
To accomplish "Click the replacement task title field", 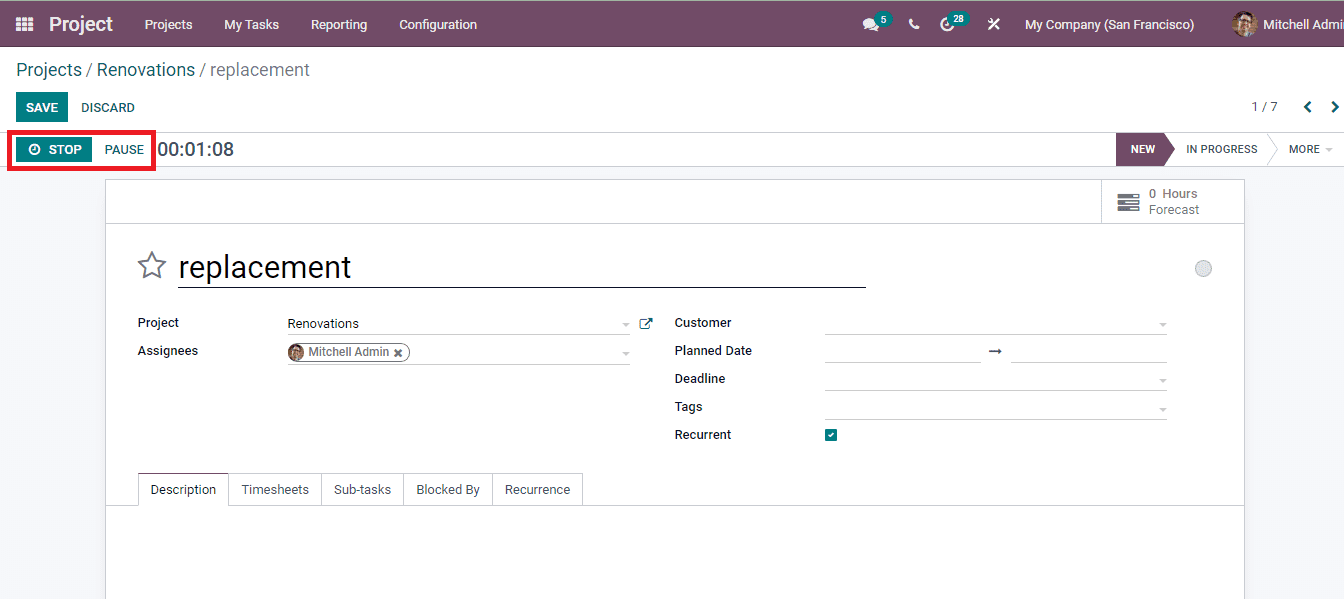I will 400,268.
